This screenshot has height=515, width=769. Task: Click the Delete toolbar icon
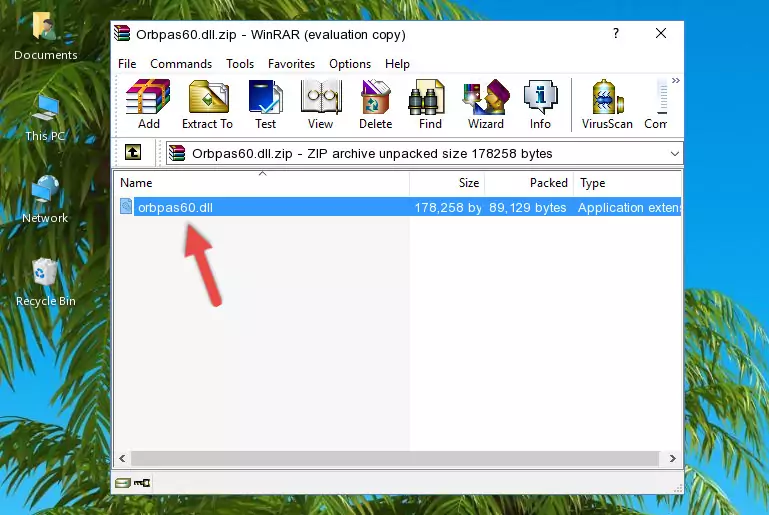click(x=376, y=104)
